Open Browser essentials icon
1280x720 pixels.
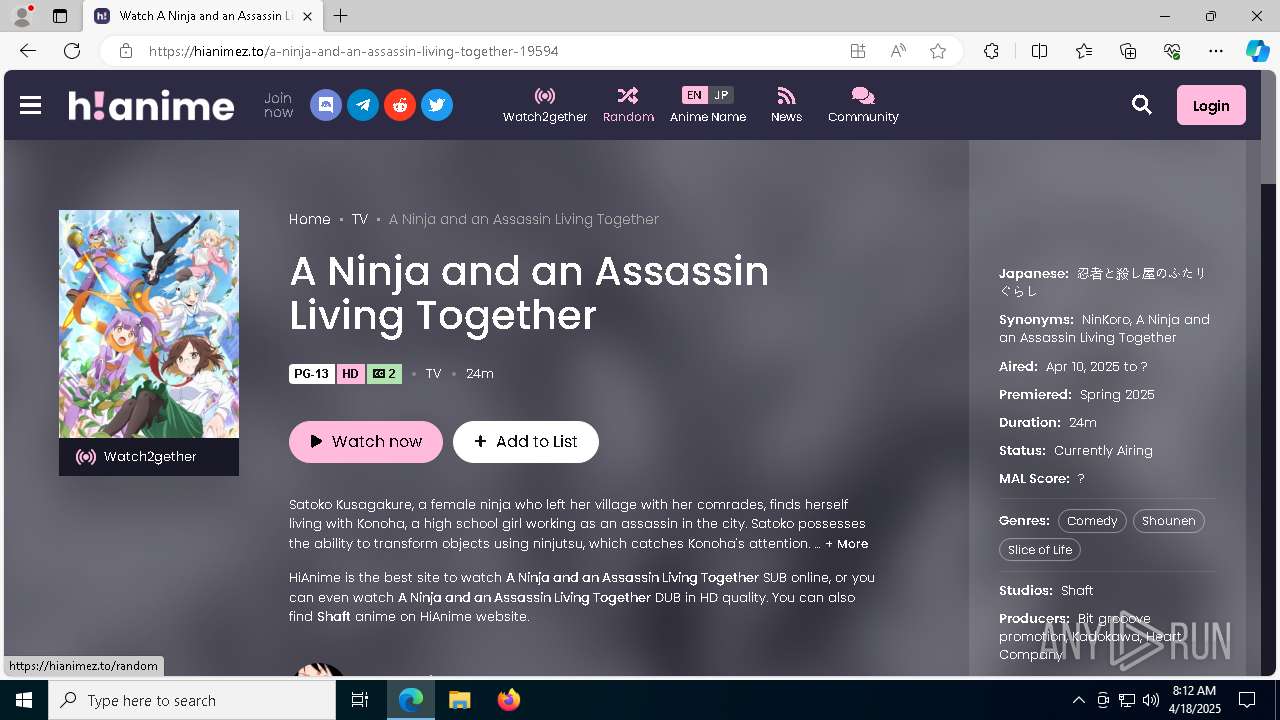(x=1172, y=51)
